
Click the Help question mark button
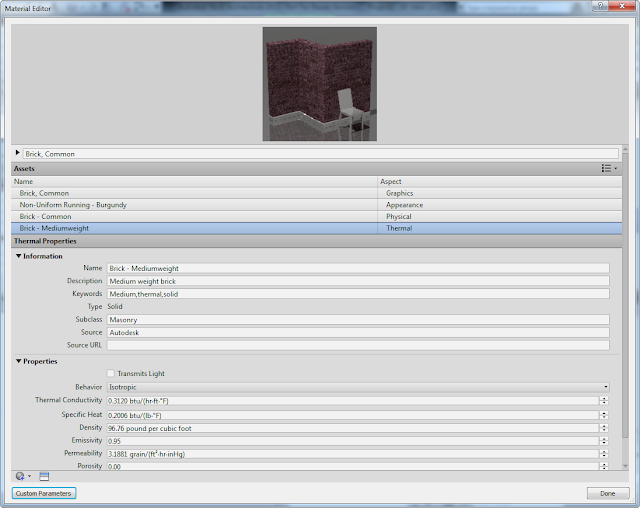click(600, 6)
